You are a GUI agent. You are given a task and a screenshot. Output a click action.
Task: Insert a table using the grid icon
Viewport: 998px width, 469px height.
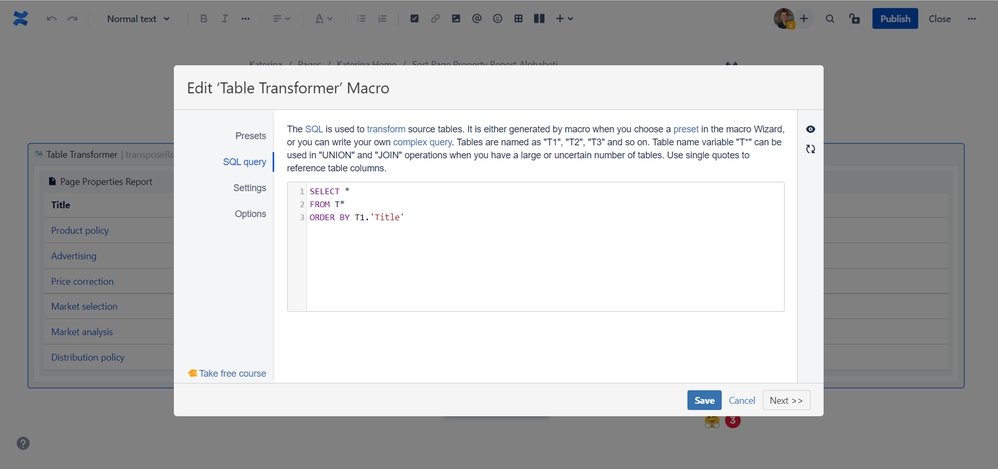pos(519,19)
